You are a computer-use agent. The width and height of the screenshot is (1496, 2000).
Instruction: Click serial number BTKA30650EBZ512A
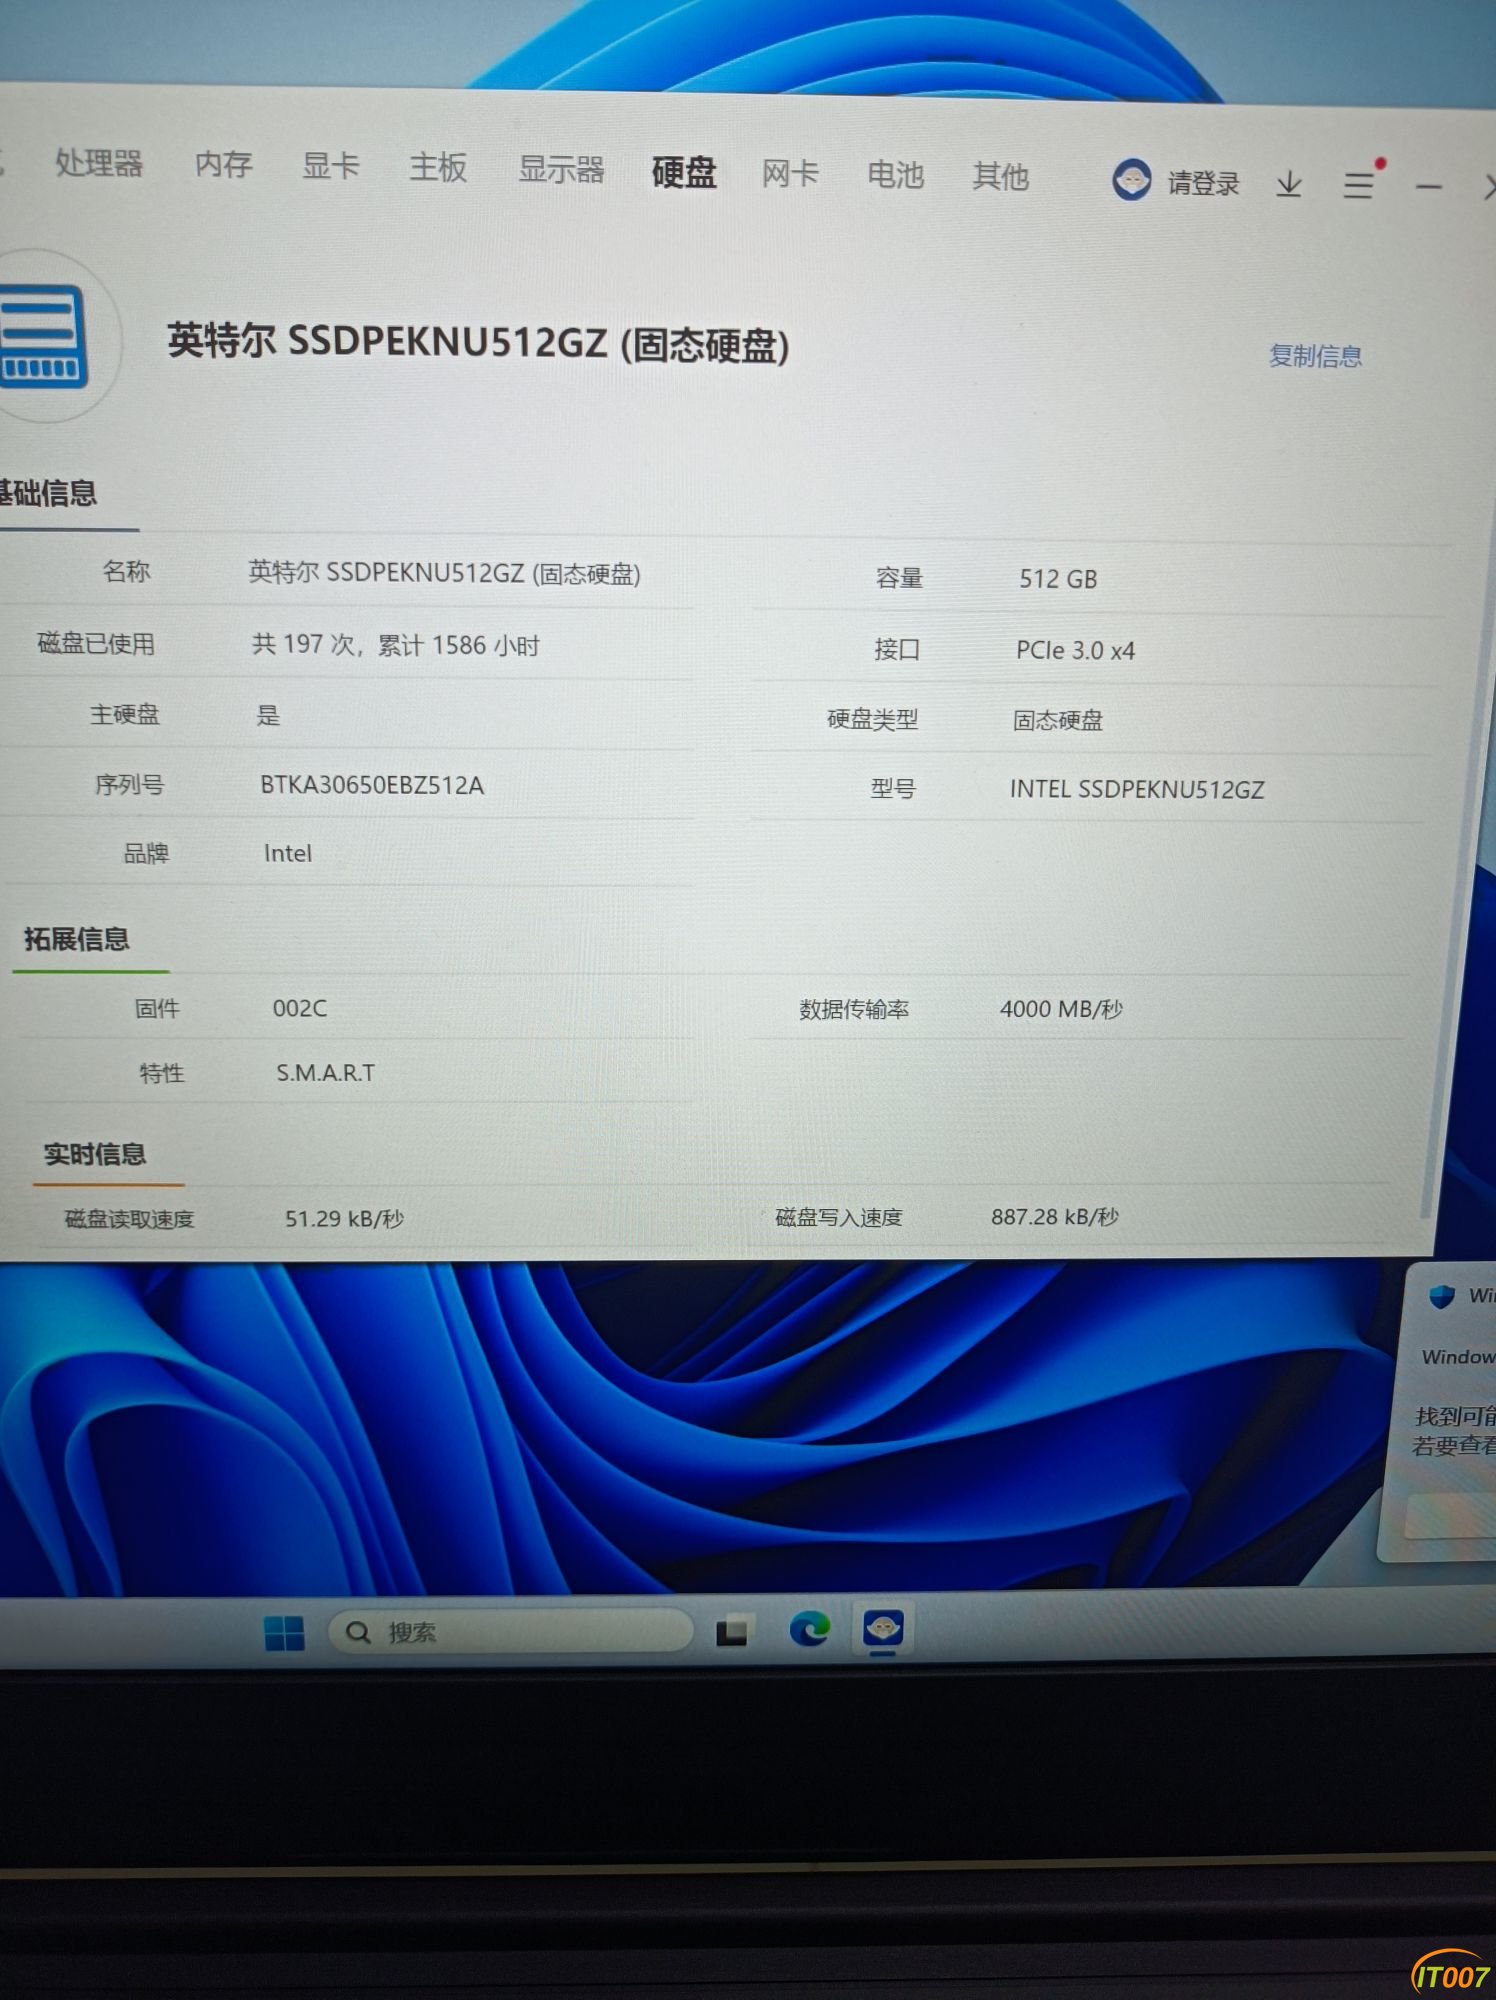tap(372, 785)
